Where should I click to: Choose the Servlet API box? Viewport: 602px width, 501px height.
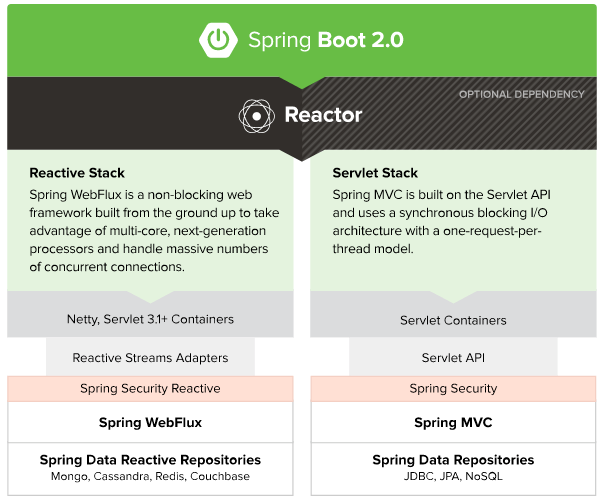click(453, 357)
